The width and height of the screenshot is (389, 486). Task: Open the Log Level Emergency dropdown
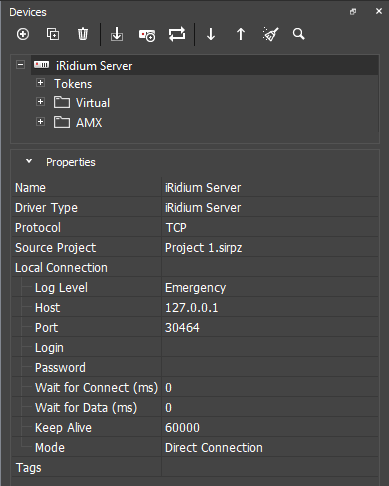click(270, 287)
